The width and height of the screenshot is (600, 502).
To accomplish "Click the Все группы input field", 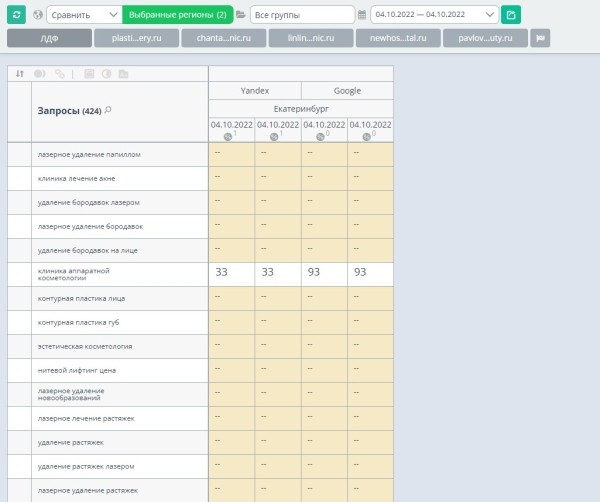I will click(302, 15).
